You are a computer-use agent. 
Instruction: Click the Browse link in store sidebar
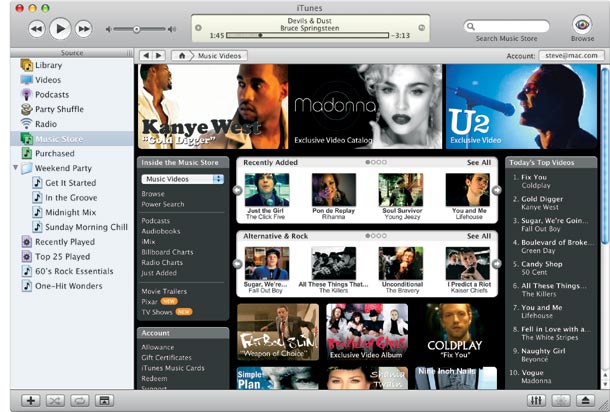(x=153, y=194)
